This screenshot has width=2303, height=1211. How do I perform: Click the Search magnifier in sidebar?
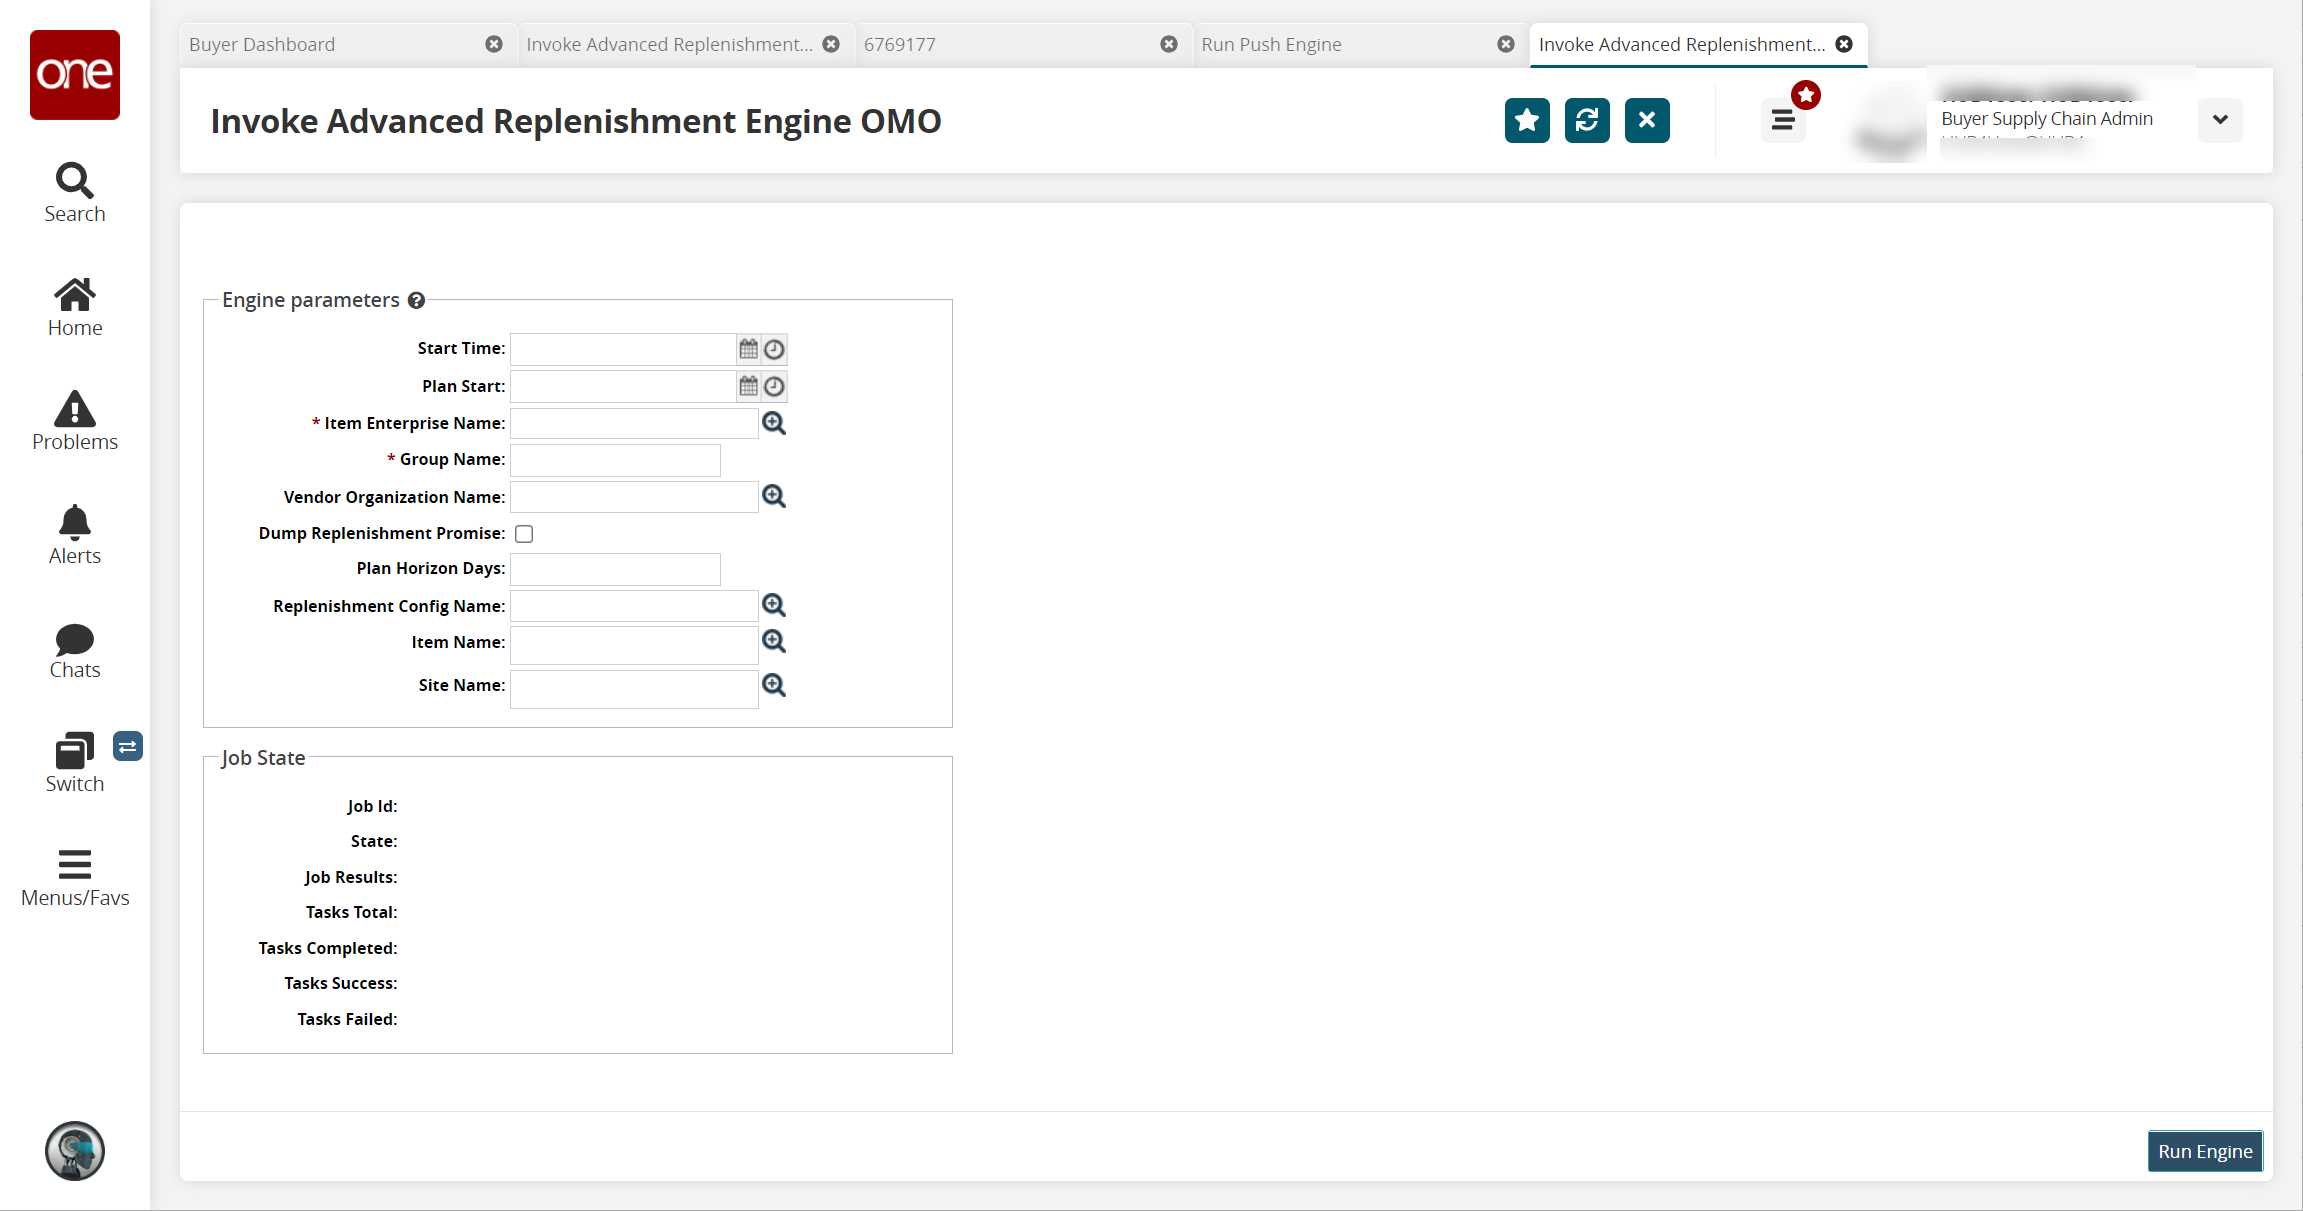(74, 181)
